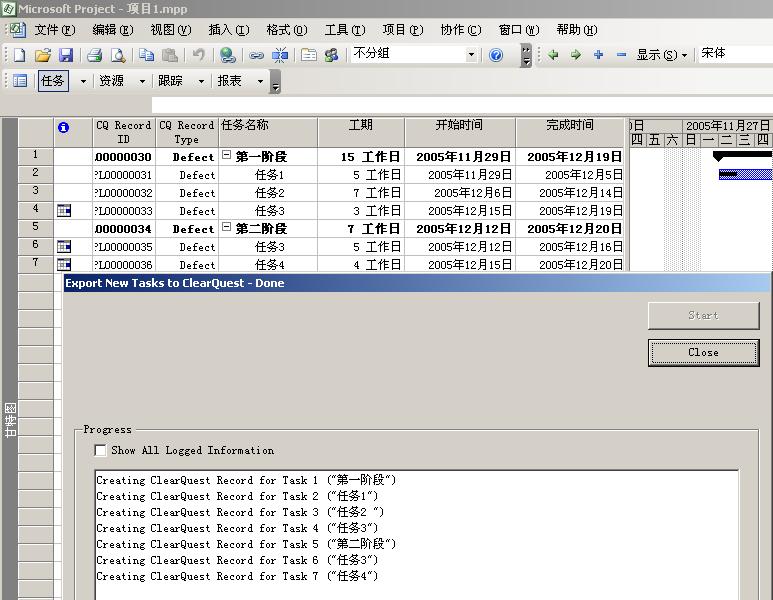Click the 任务名称 column header

268,132
